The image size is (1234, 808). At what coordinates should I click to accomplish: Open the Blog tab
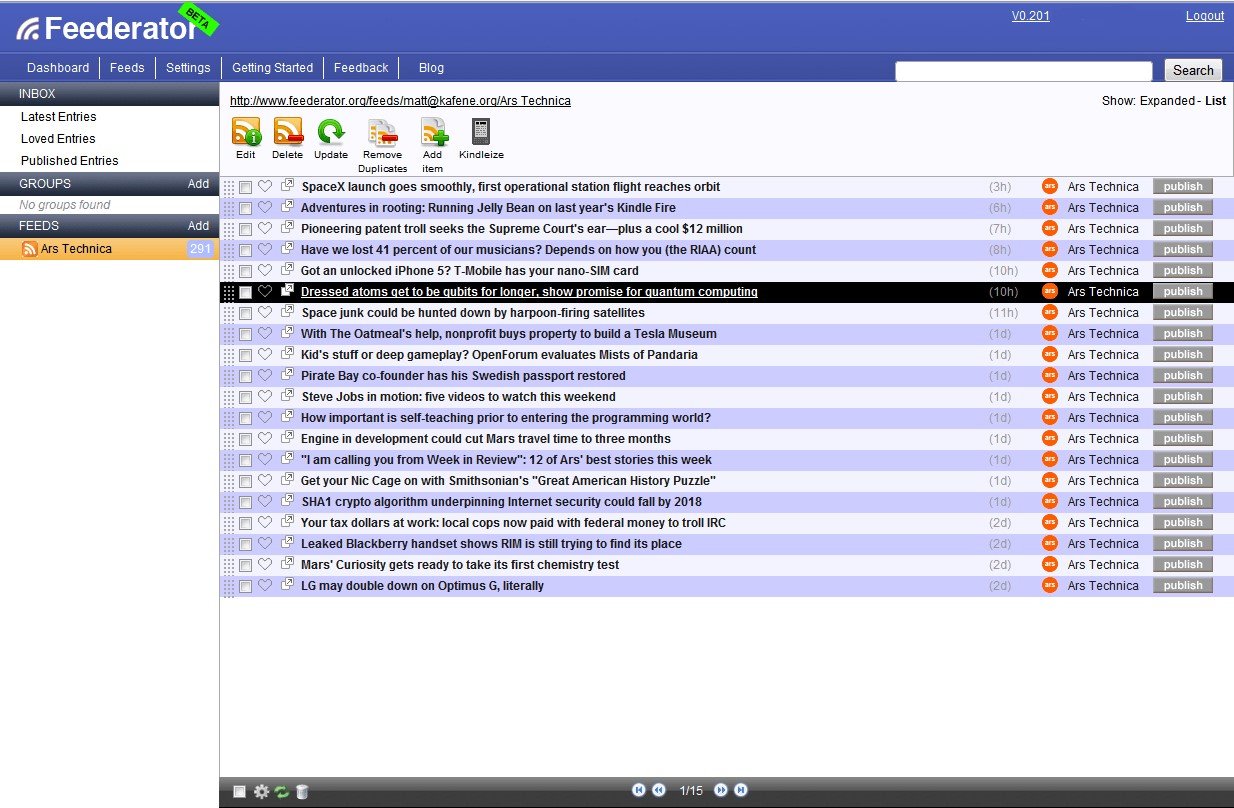(x=431, y=68)
